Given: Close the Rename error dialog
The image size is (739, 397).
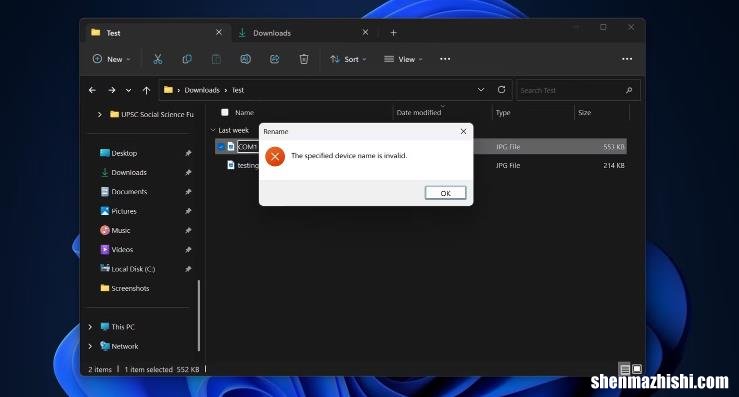Looking at the screenshot, I should coord(463,132).
